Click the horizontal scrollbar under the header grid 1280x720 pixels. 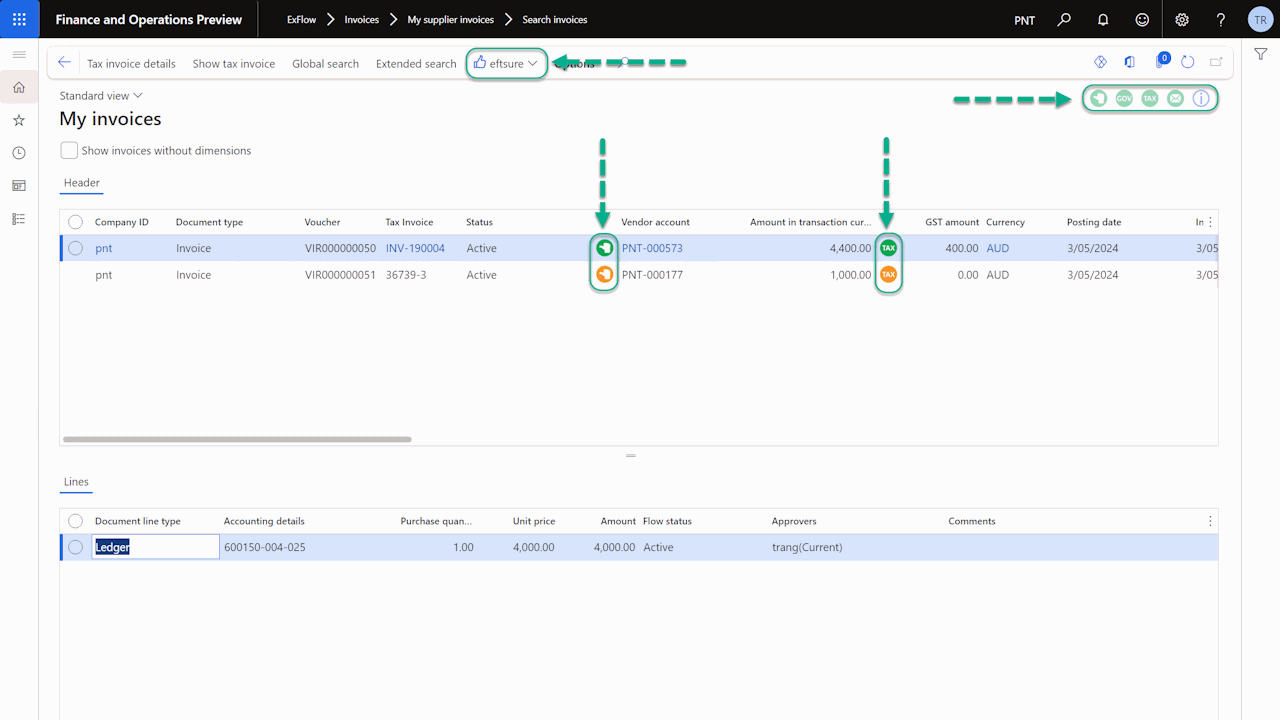click(237, 439)
